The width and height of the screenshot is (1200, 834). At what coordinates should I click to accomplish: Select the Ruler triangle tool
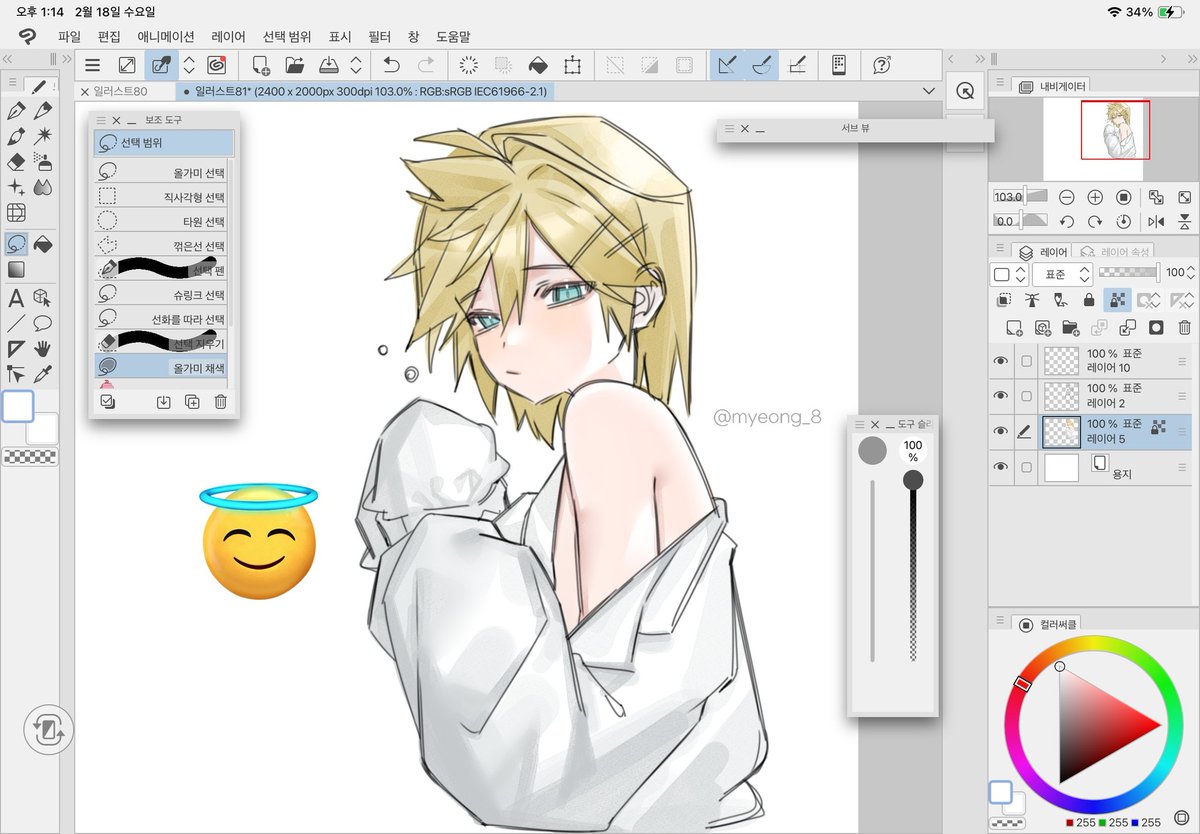click(x=16, y=348)
